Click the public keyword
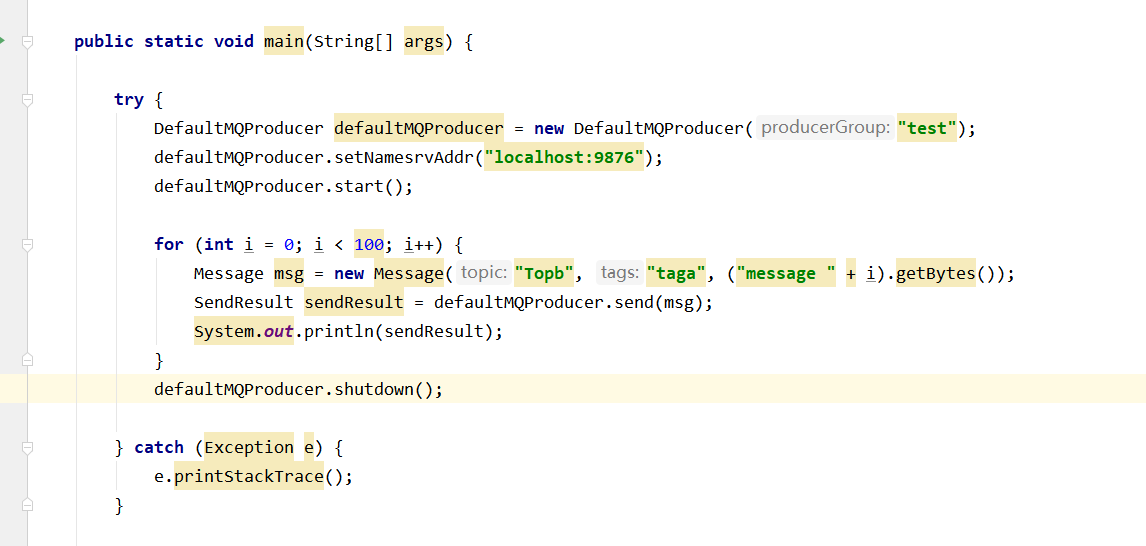This screenshot has width=1146, height=546. click(104, 42)
